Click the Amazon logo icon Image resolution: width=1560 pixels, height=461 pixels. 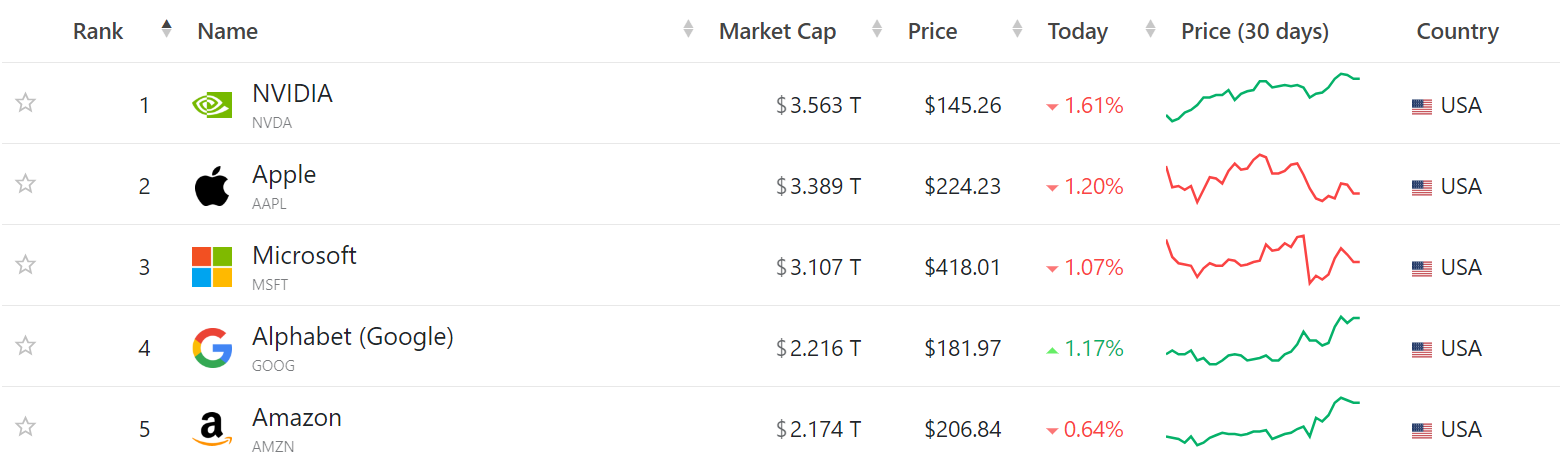point(212,429)
